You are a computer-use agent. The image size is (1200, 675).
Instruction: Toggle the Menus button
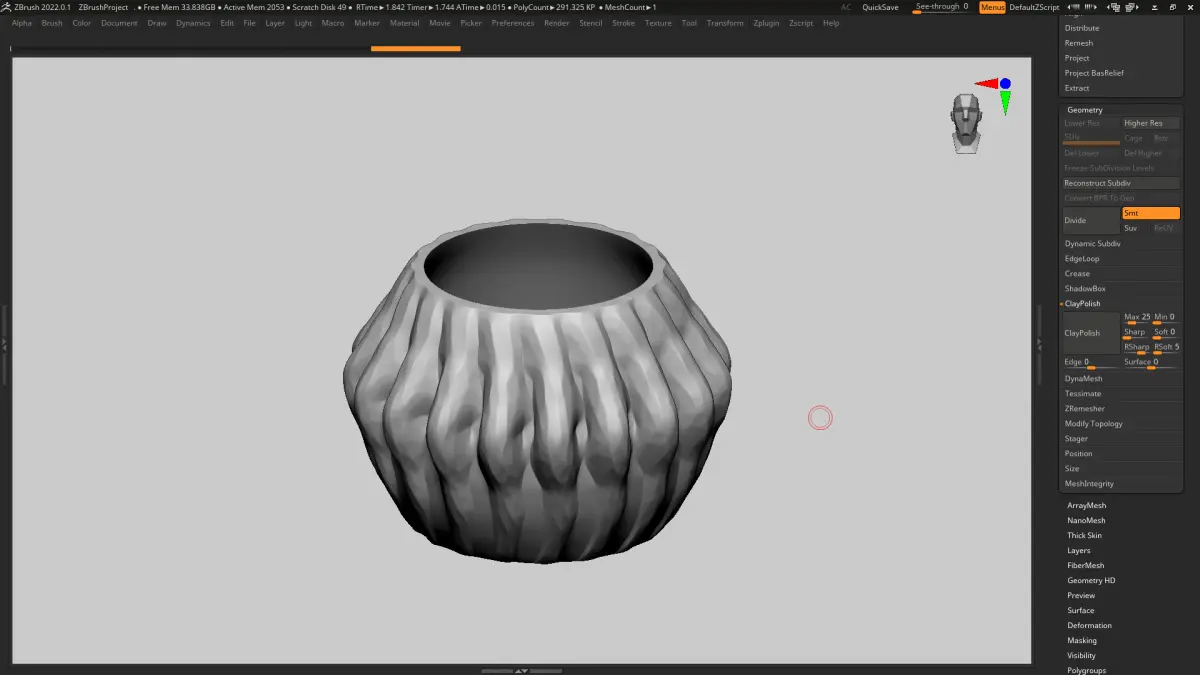[x=992, y=7]
